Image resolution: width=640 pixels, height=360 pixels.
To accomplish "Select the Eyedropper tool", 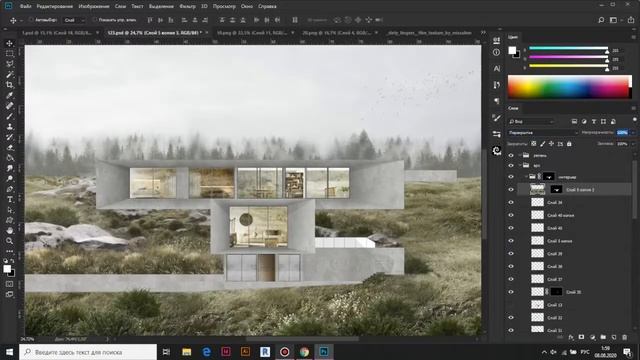I will (x=9, y=96).
